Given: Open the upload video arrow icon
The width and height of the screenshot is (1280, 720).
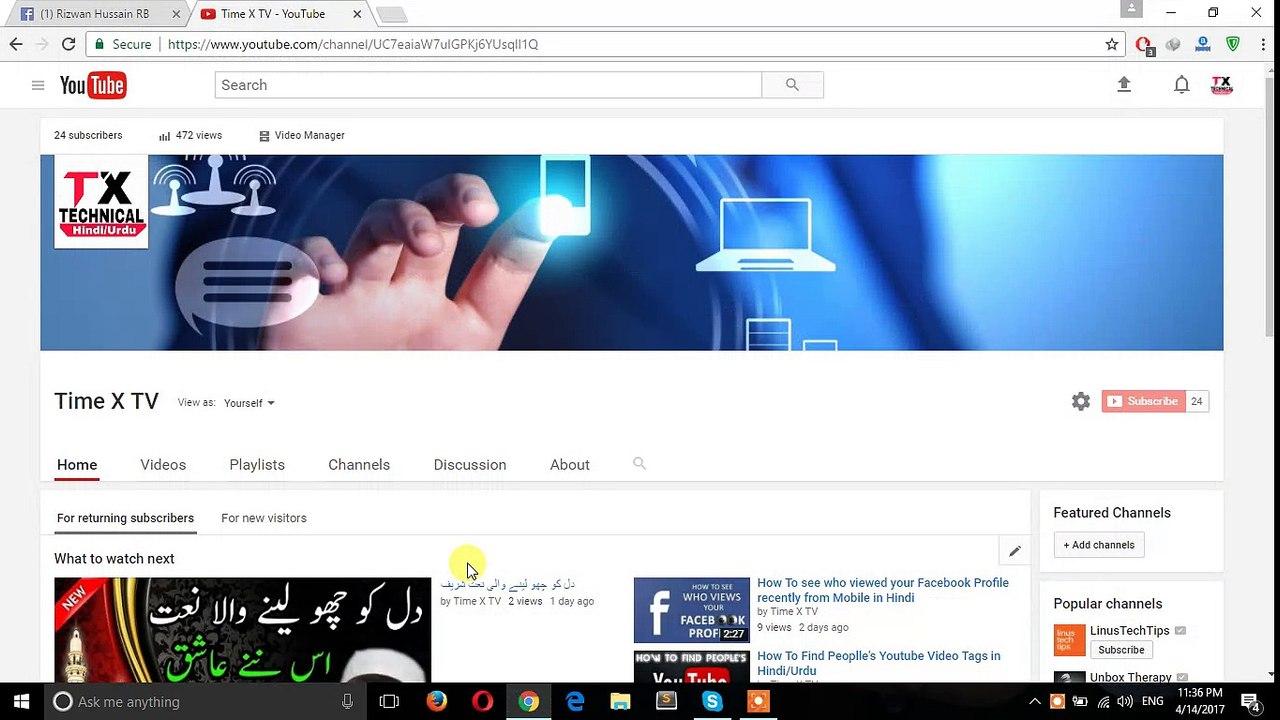Looking at the screenshot, I should pyautogui.click(x=1124, y=85).
